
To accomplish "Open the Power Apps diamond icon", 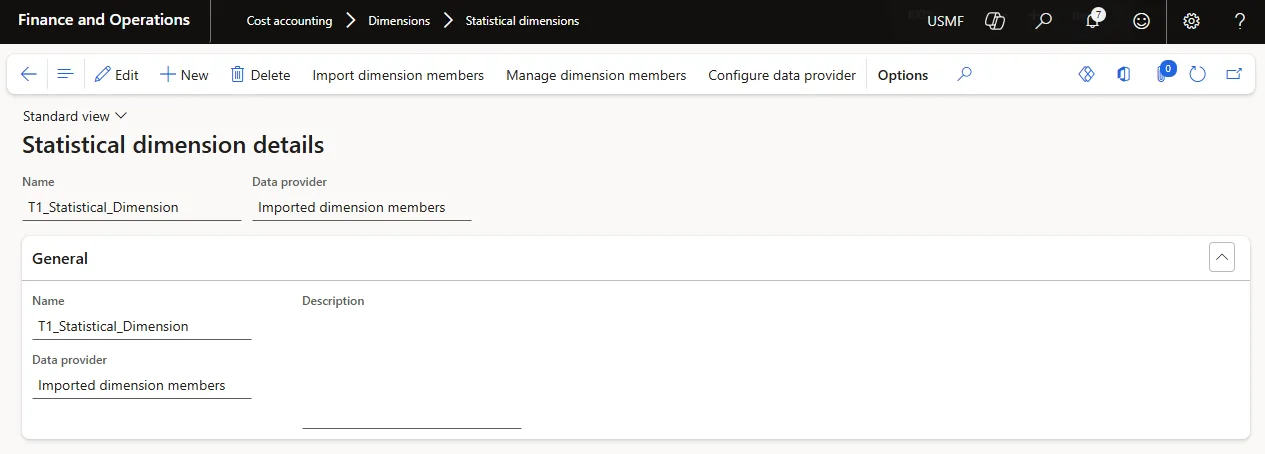I will pyautogui.click(x=1087, y=75).
